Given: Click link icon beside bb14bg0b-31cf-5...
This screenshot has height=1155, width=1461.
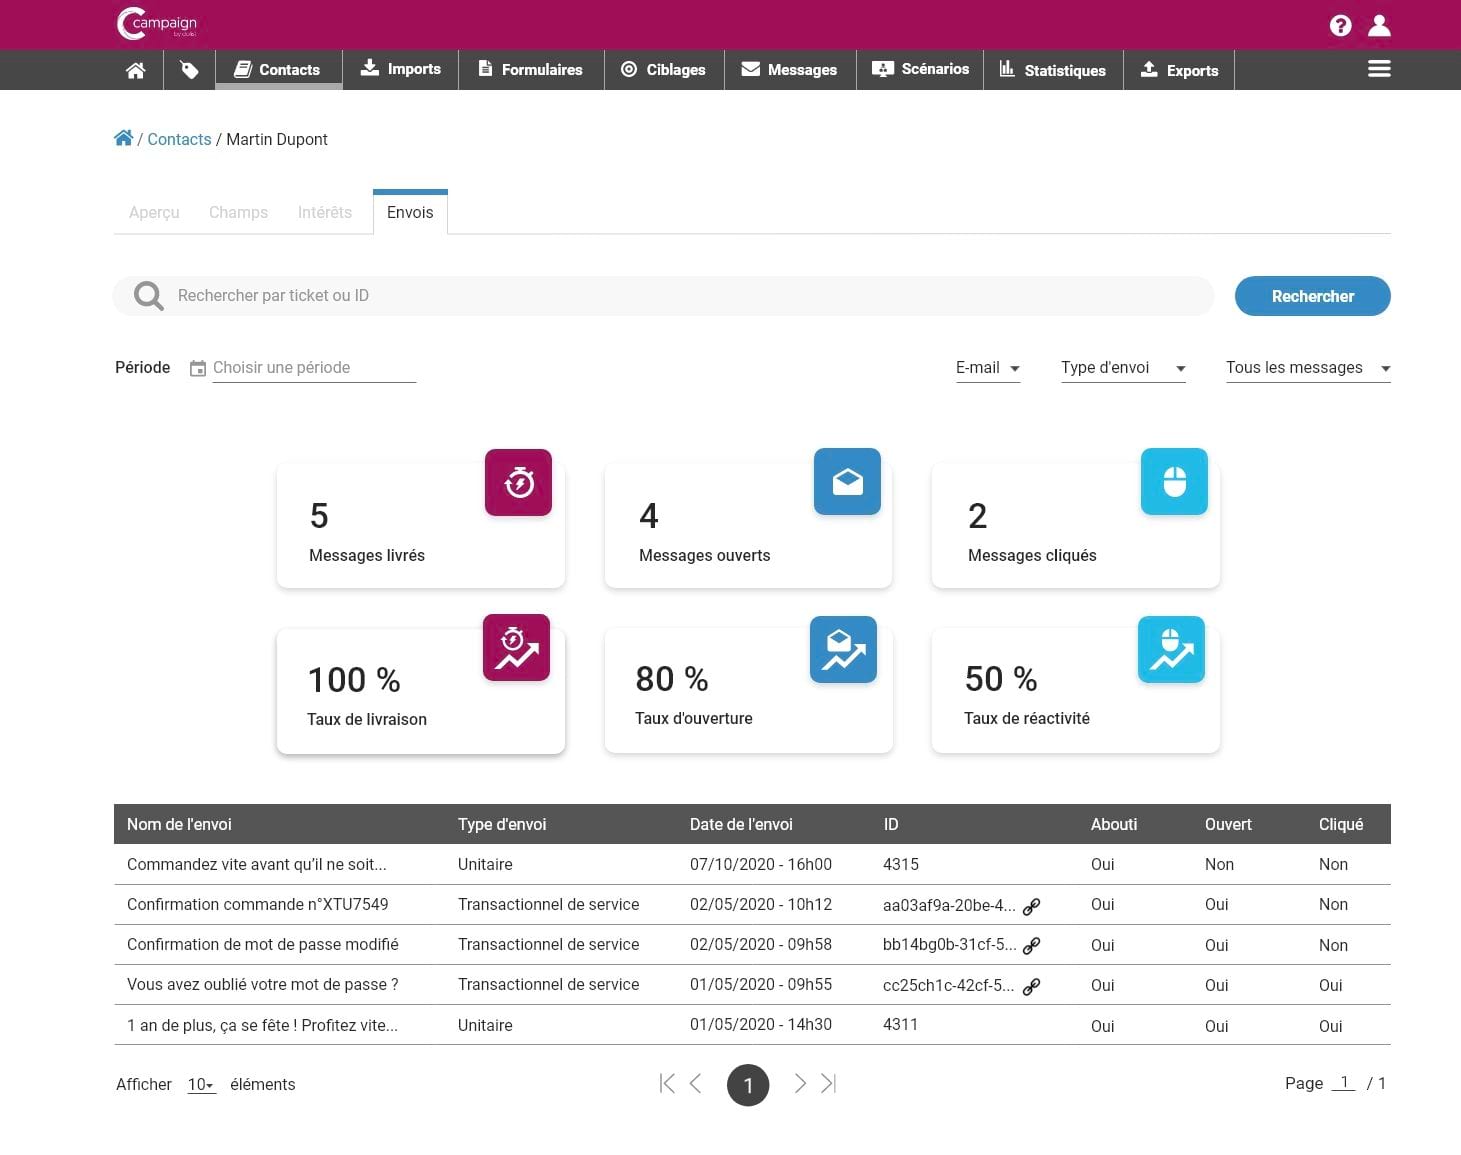Looking at the screenshot, I should tap(1031, 945).
